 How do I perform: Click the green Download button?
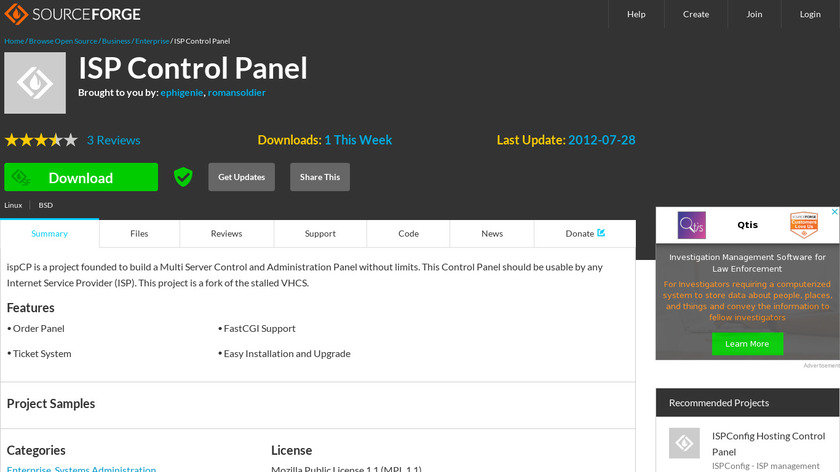tap(81, 177)
